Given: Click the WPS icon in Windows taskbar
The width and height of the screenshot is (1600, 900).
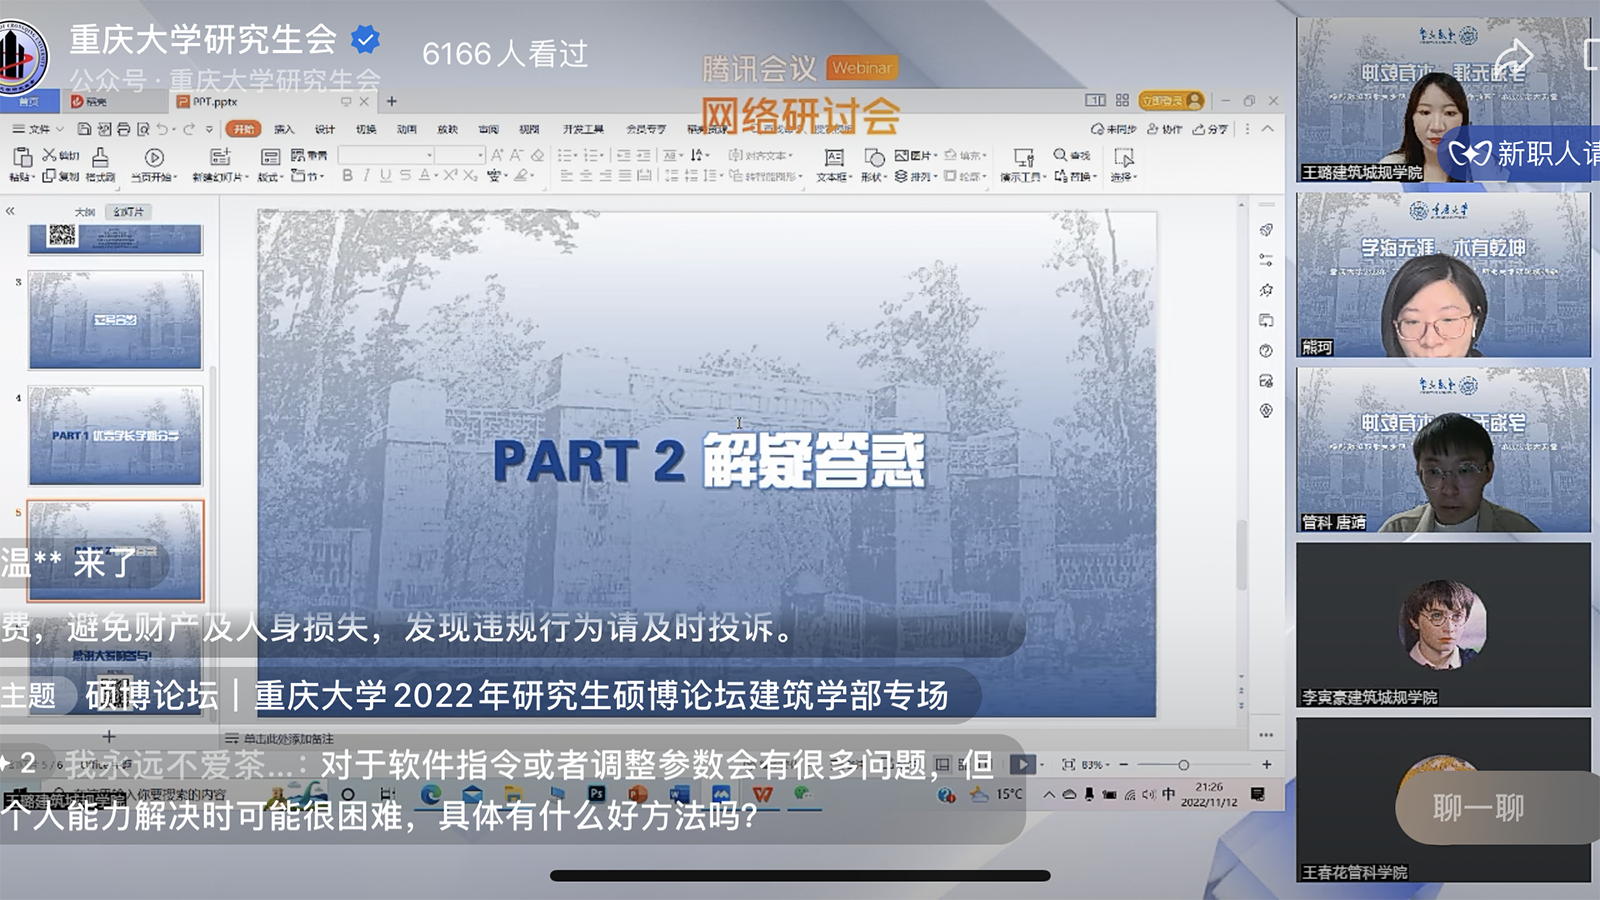Looking at the screenshot, I should 762,795.
